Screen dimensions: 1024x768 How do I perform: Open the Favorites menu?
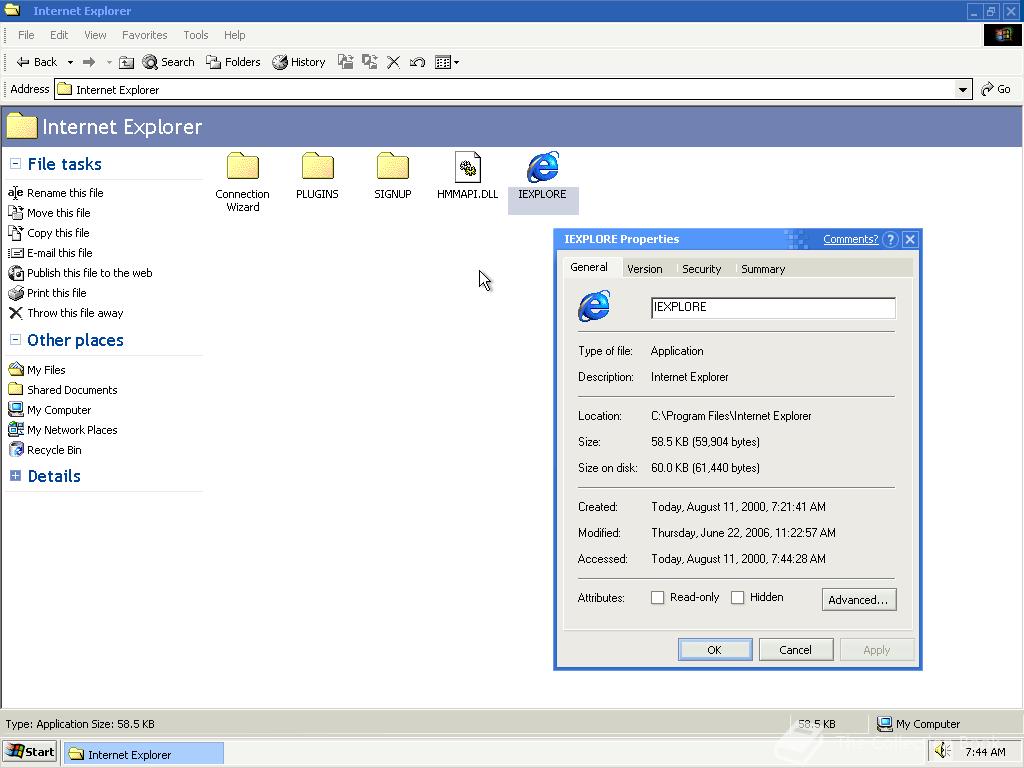[x=144, y=35]
